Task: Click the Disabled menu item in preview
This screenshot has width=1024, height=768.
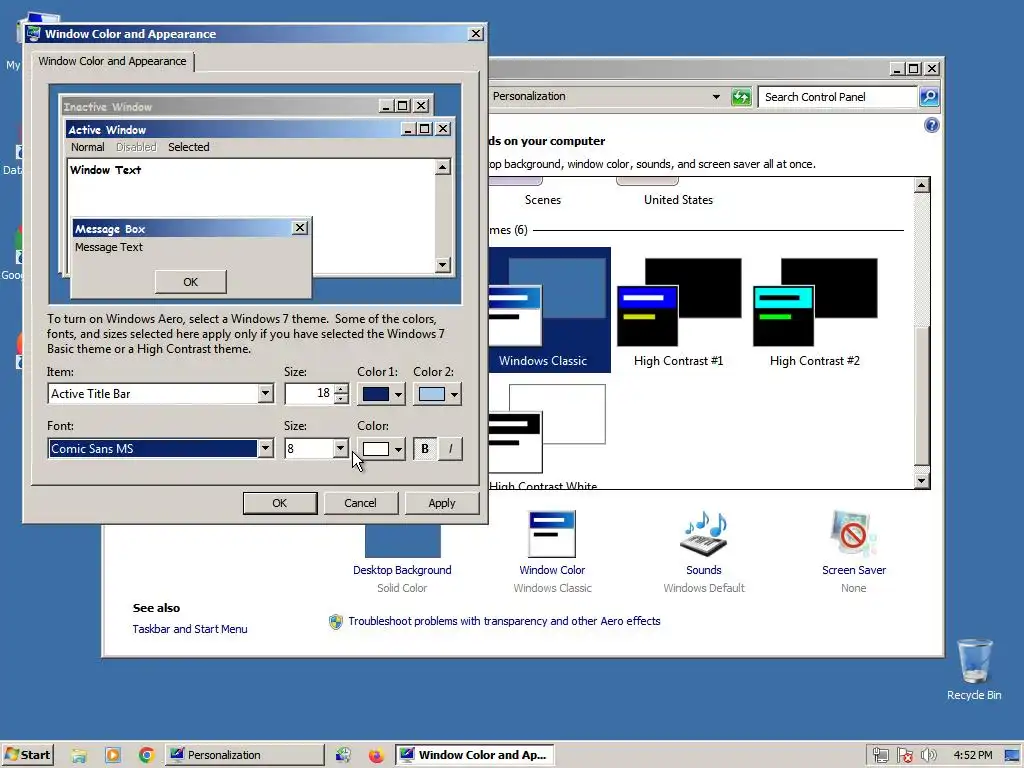Action: coord(136,147)
